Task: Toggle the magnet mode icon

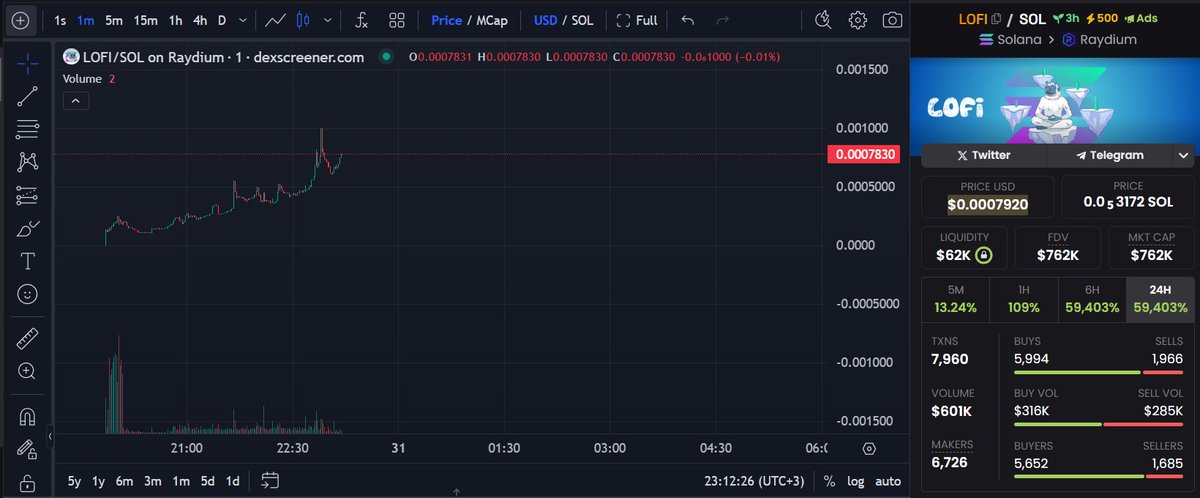Action: [27, 415]
